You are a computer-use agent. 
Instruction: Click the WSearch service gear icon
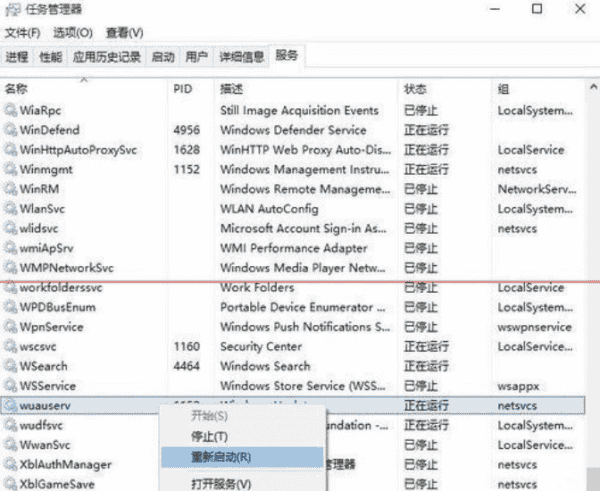(x=10, y=366)
